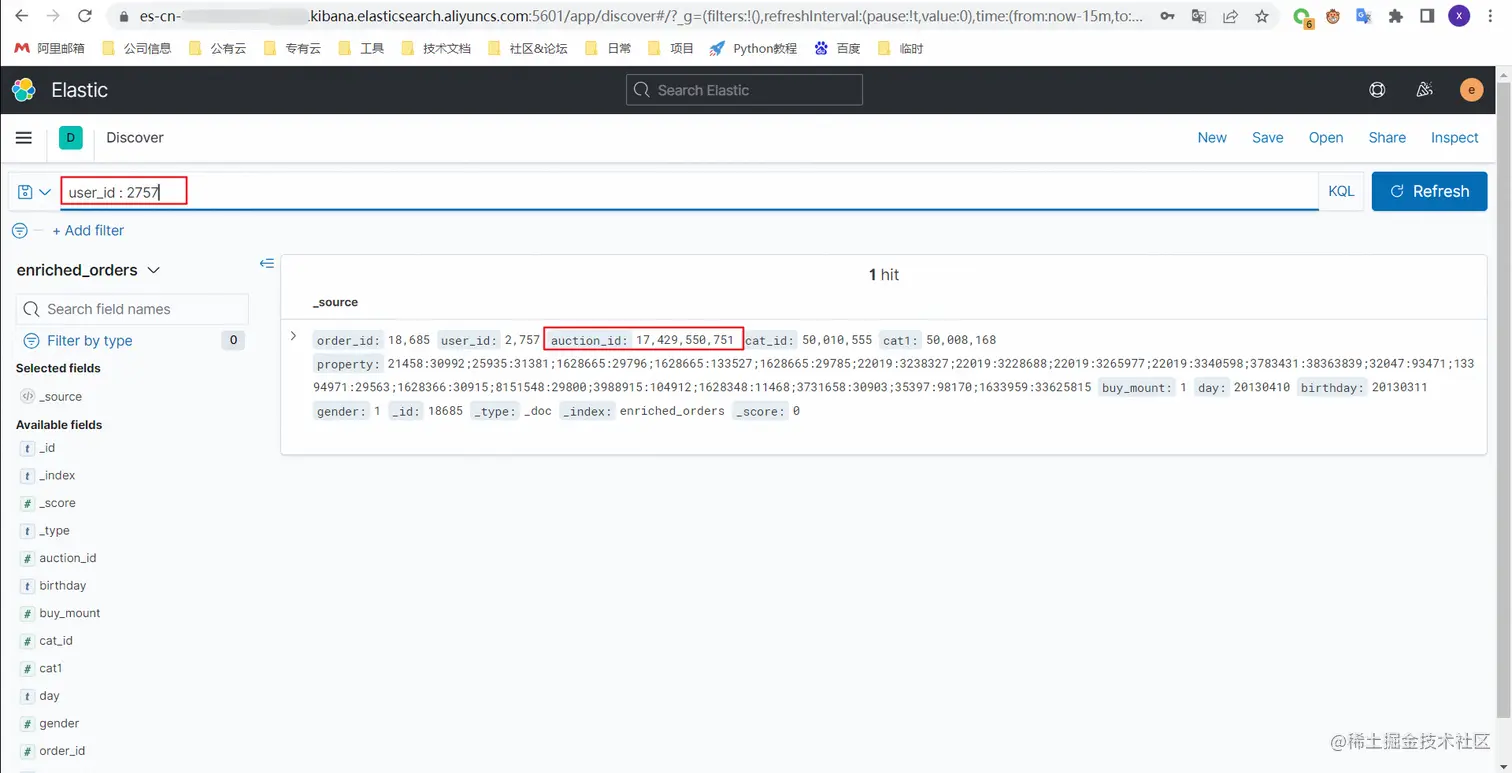Select _index field in the list
The image size is (1512, 773).
click(57, 476)
